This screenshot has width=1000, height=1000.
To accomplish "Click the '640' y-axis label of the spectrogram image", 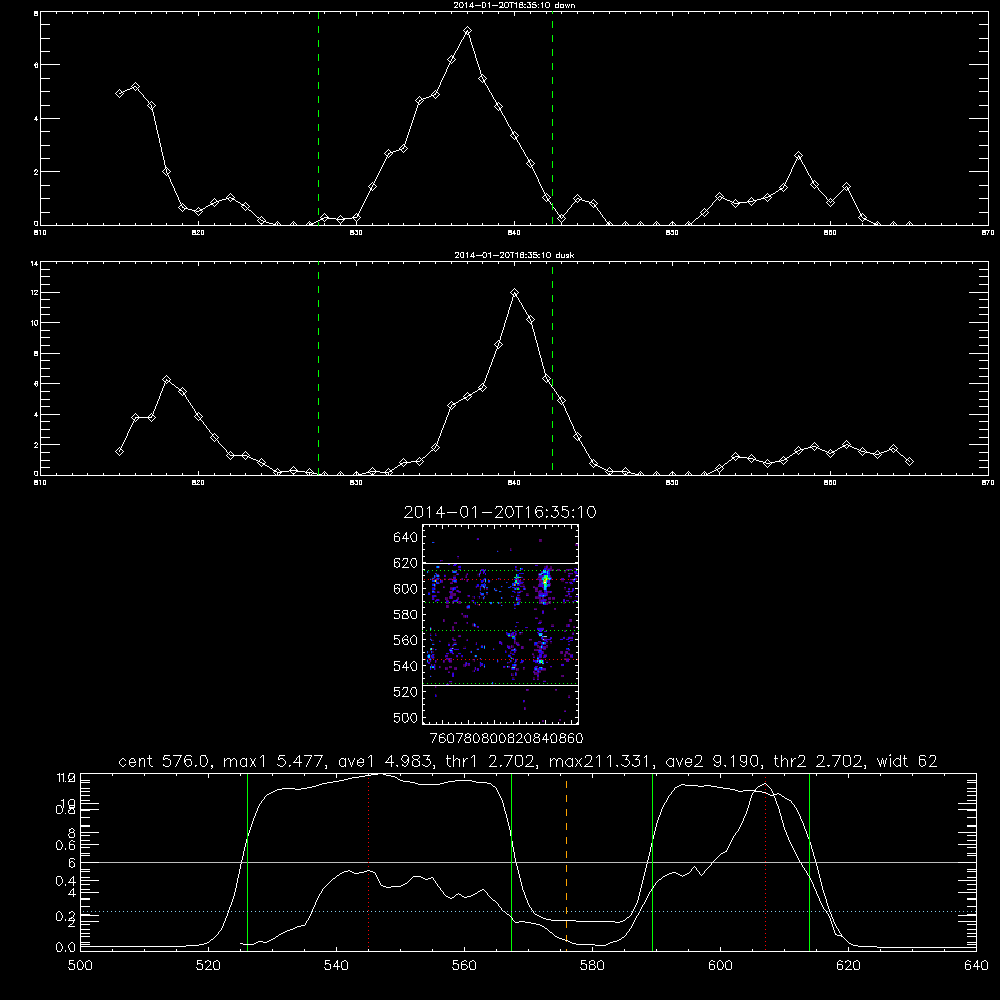I will click(x=406, y=537).
